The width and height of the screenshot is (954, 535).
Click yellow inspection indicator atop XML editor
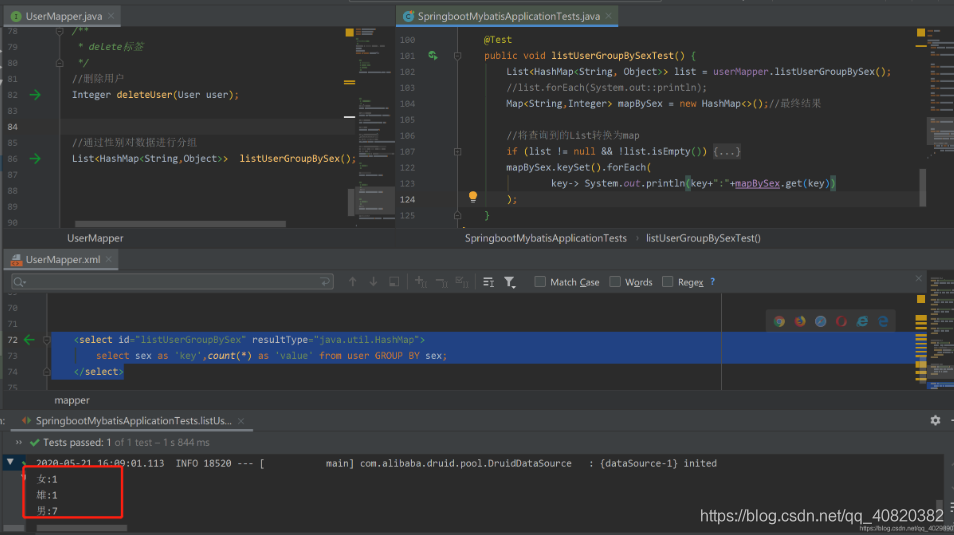pos(921,299)
